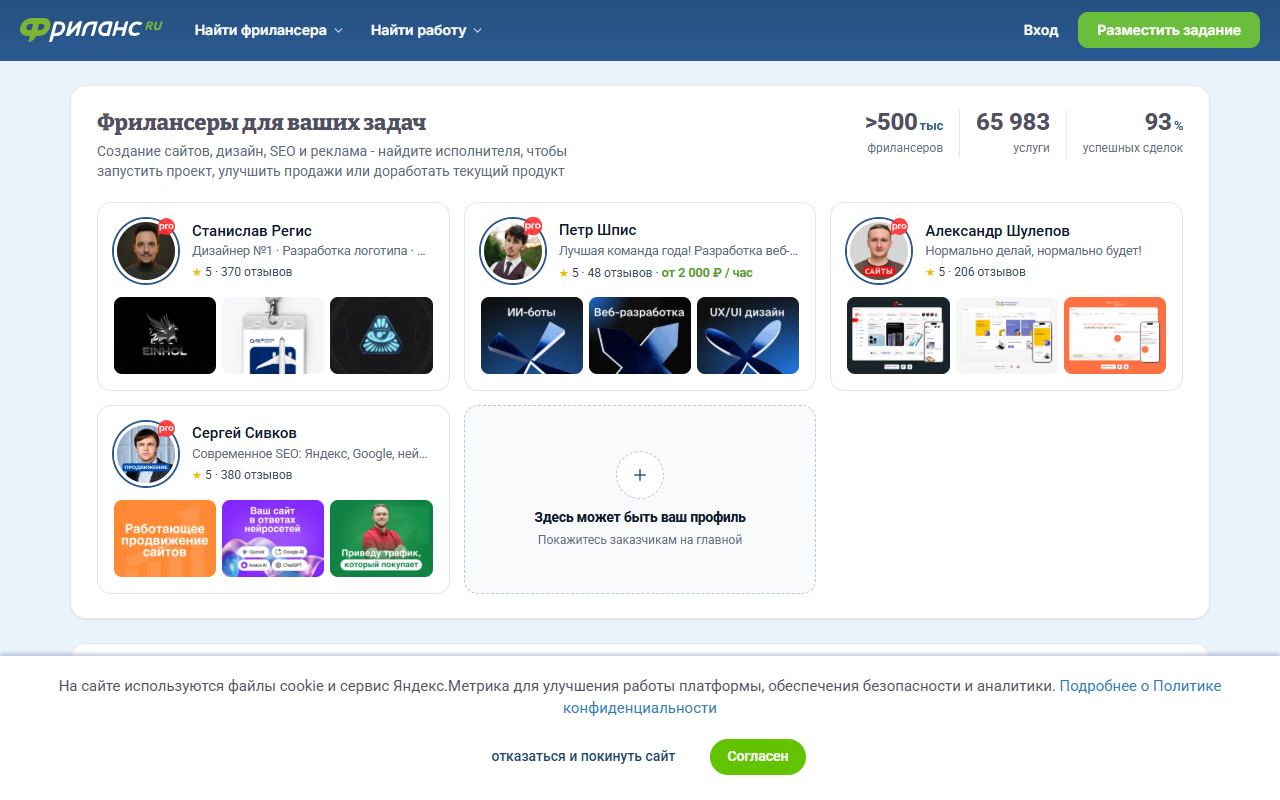This screenshot has height=800, width=1280.
Task: Open Александр Шулепов profile avatar
Action: (x=878, y=250)
